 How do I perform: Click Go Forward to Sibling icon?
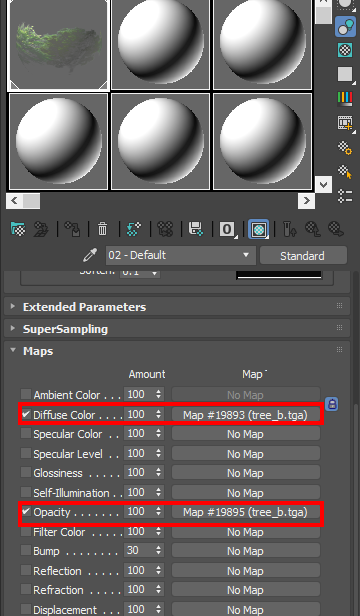point(336,229)
